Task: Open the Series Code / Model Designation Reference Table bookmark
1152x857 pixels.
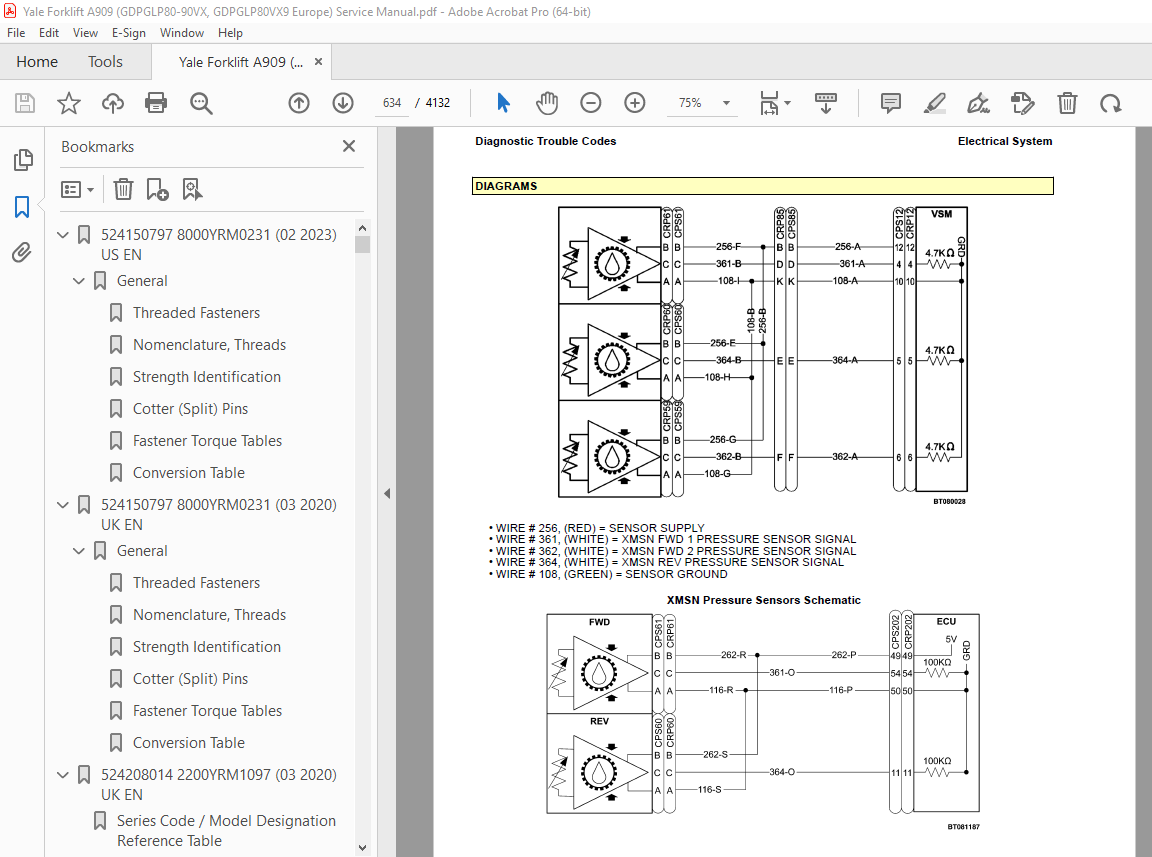Action: (226, 831)
